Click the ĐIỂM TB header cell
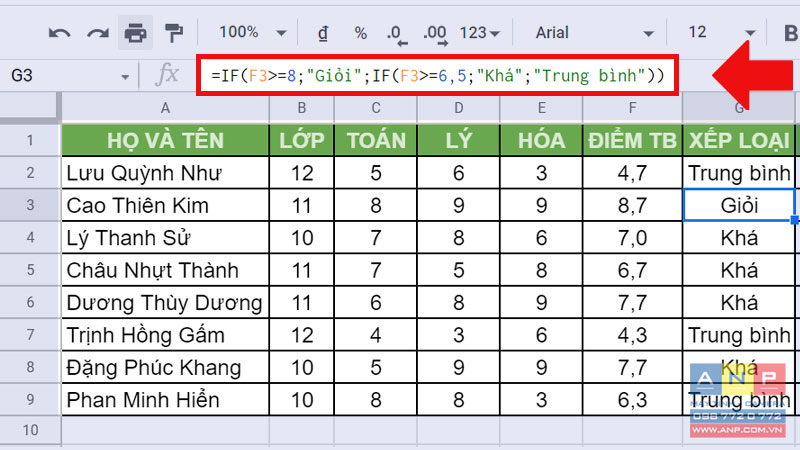 pos(633,140)
